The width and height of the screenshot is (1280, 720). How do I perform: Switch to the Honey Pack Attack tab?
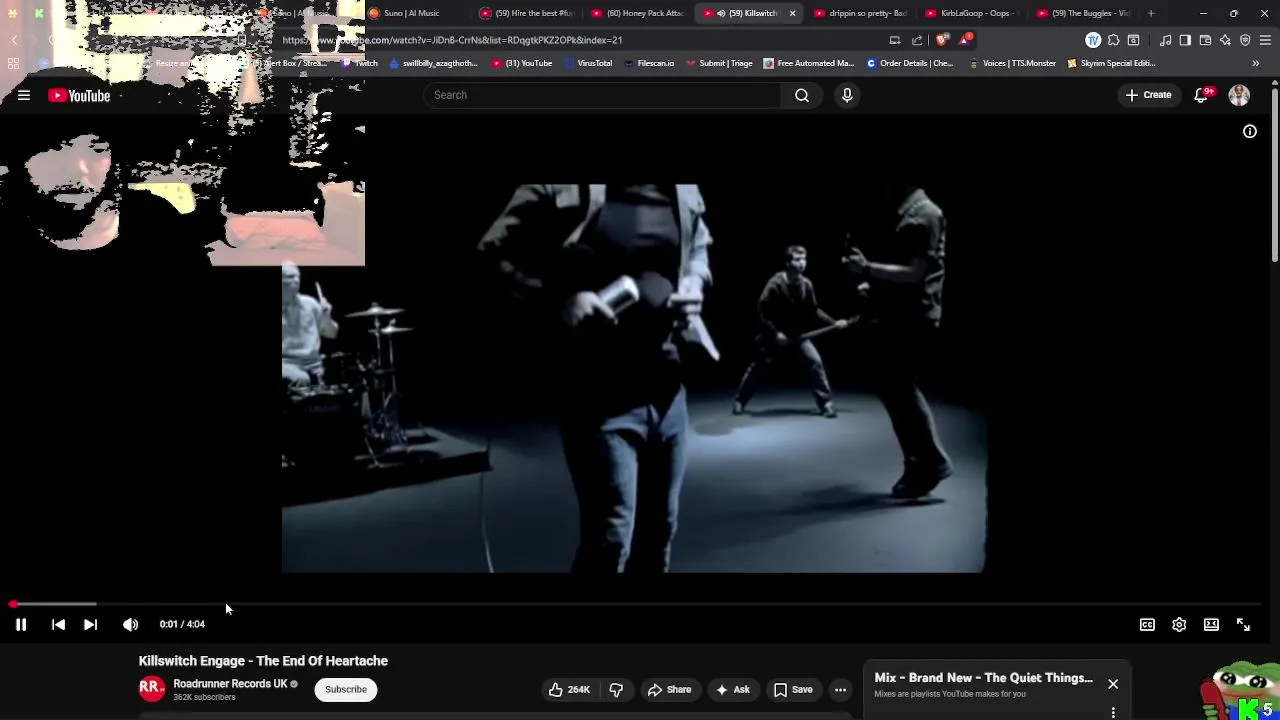pyautogui.click(x=640, y=13)
